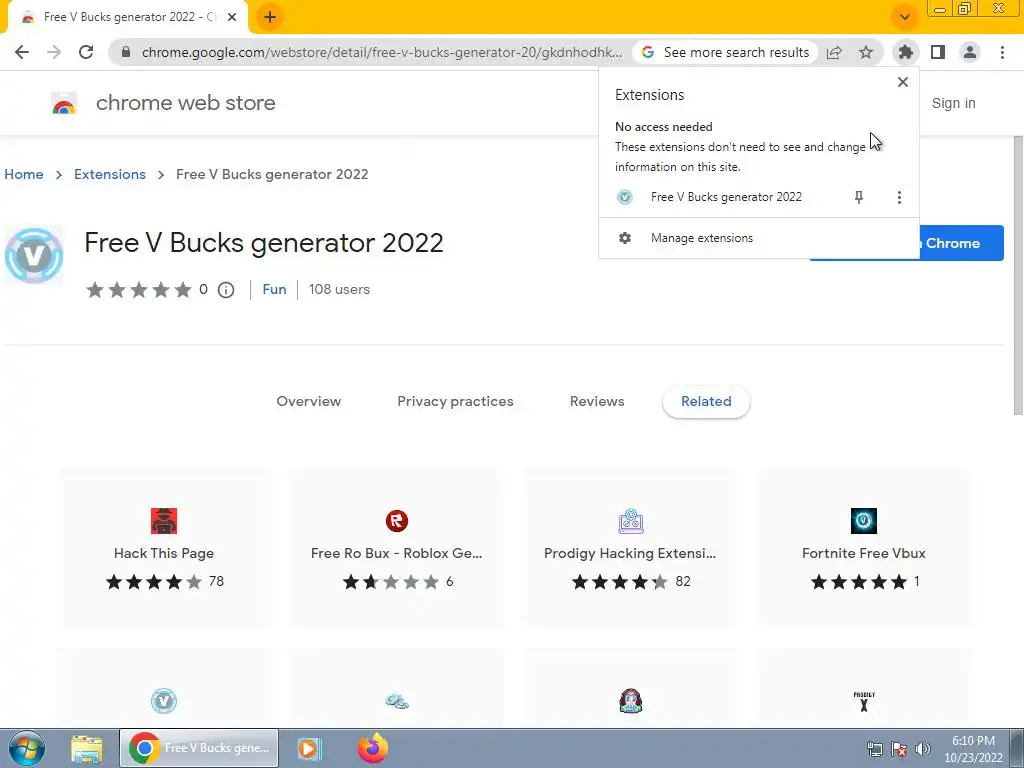1024x768 pixels.
Task: Open Manage extensions
Action: (758, 238)
